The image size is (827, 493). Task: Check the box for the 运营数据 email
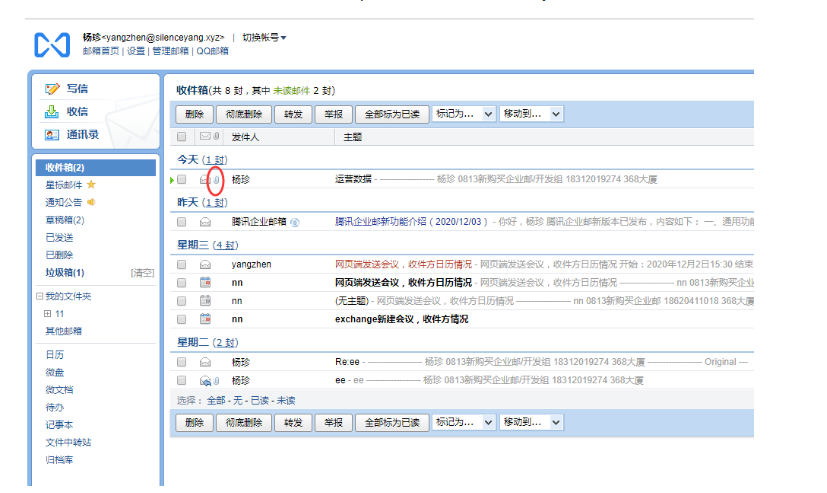point(181,180)
